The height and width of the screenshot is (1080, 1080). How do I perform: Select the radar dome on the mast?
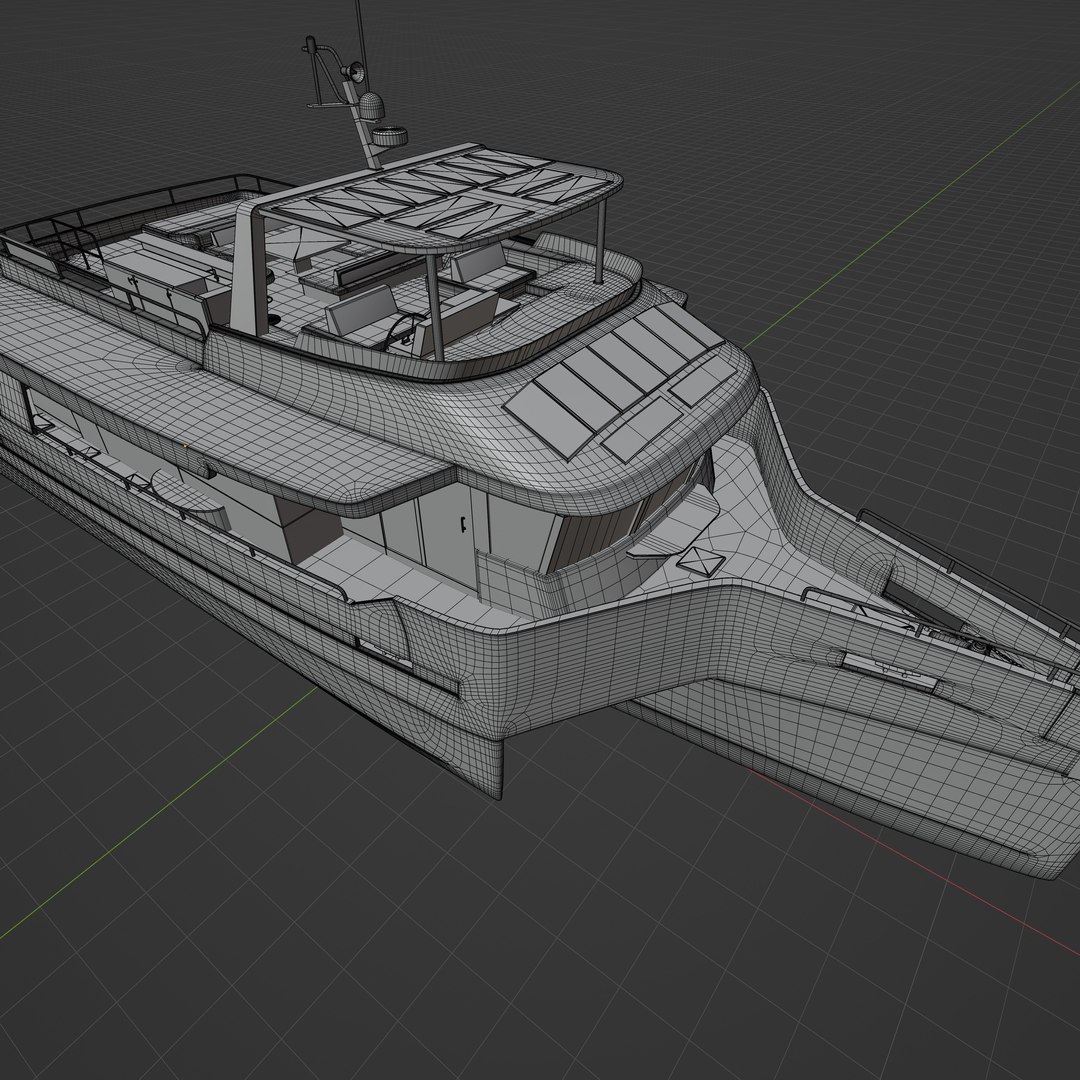tap(371, 104)
